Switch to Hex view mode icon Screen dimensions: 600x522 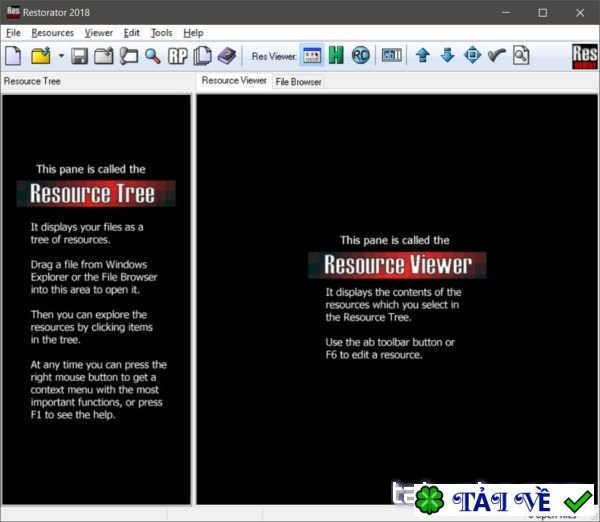pos(336,56)
